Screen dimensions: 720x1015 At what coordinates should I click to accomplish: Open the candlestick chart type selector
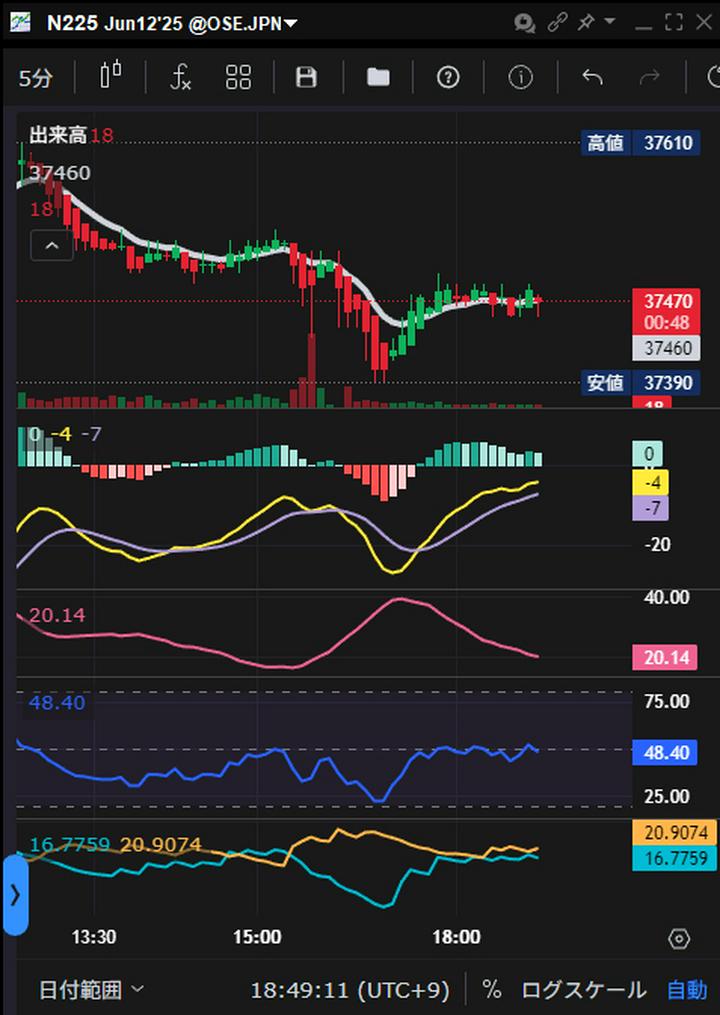click(x=111, y=77)
